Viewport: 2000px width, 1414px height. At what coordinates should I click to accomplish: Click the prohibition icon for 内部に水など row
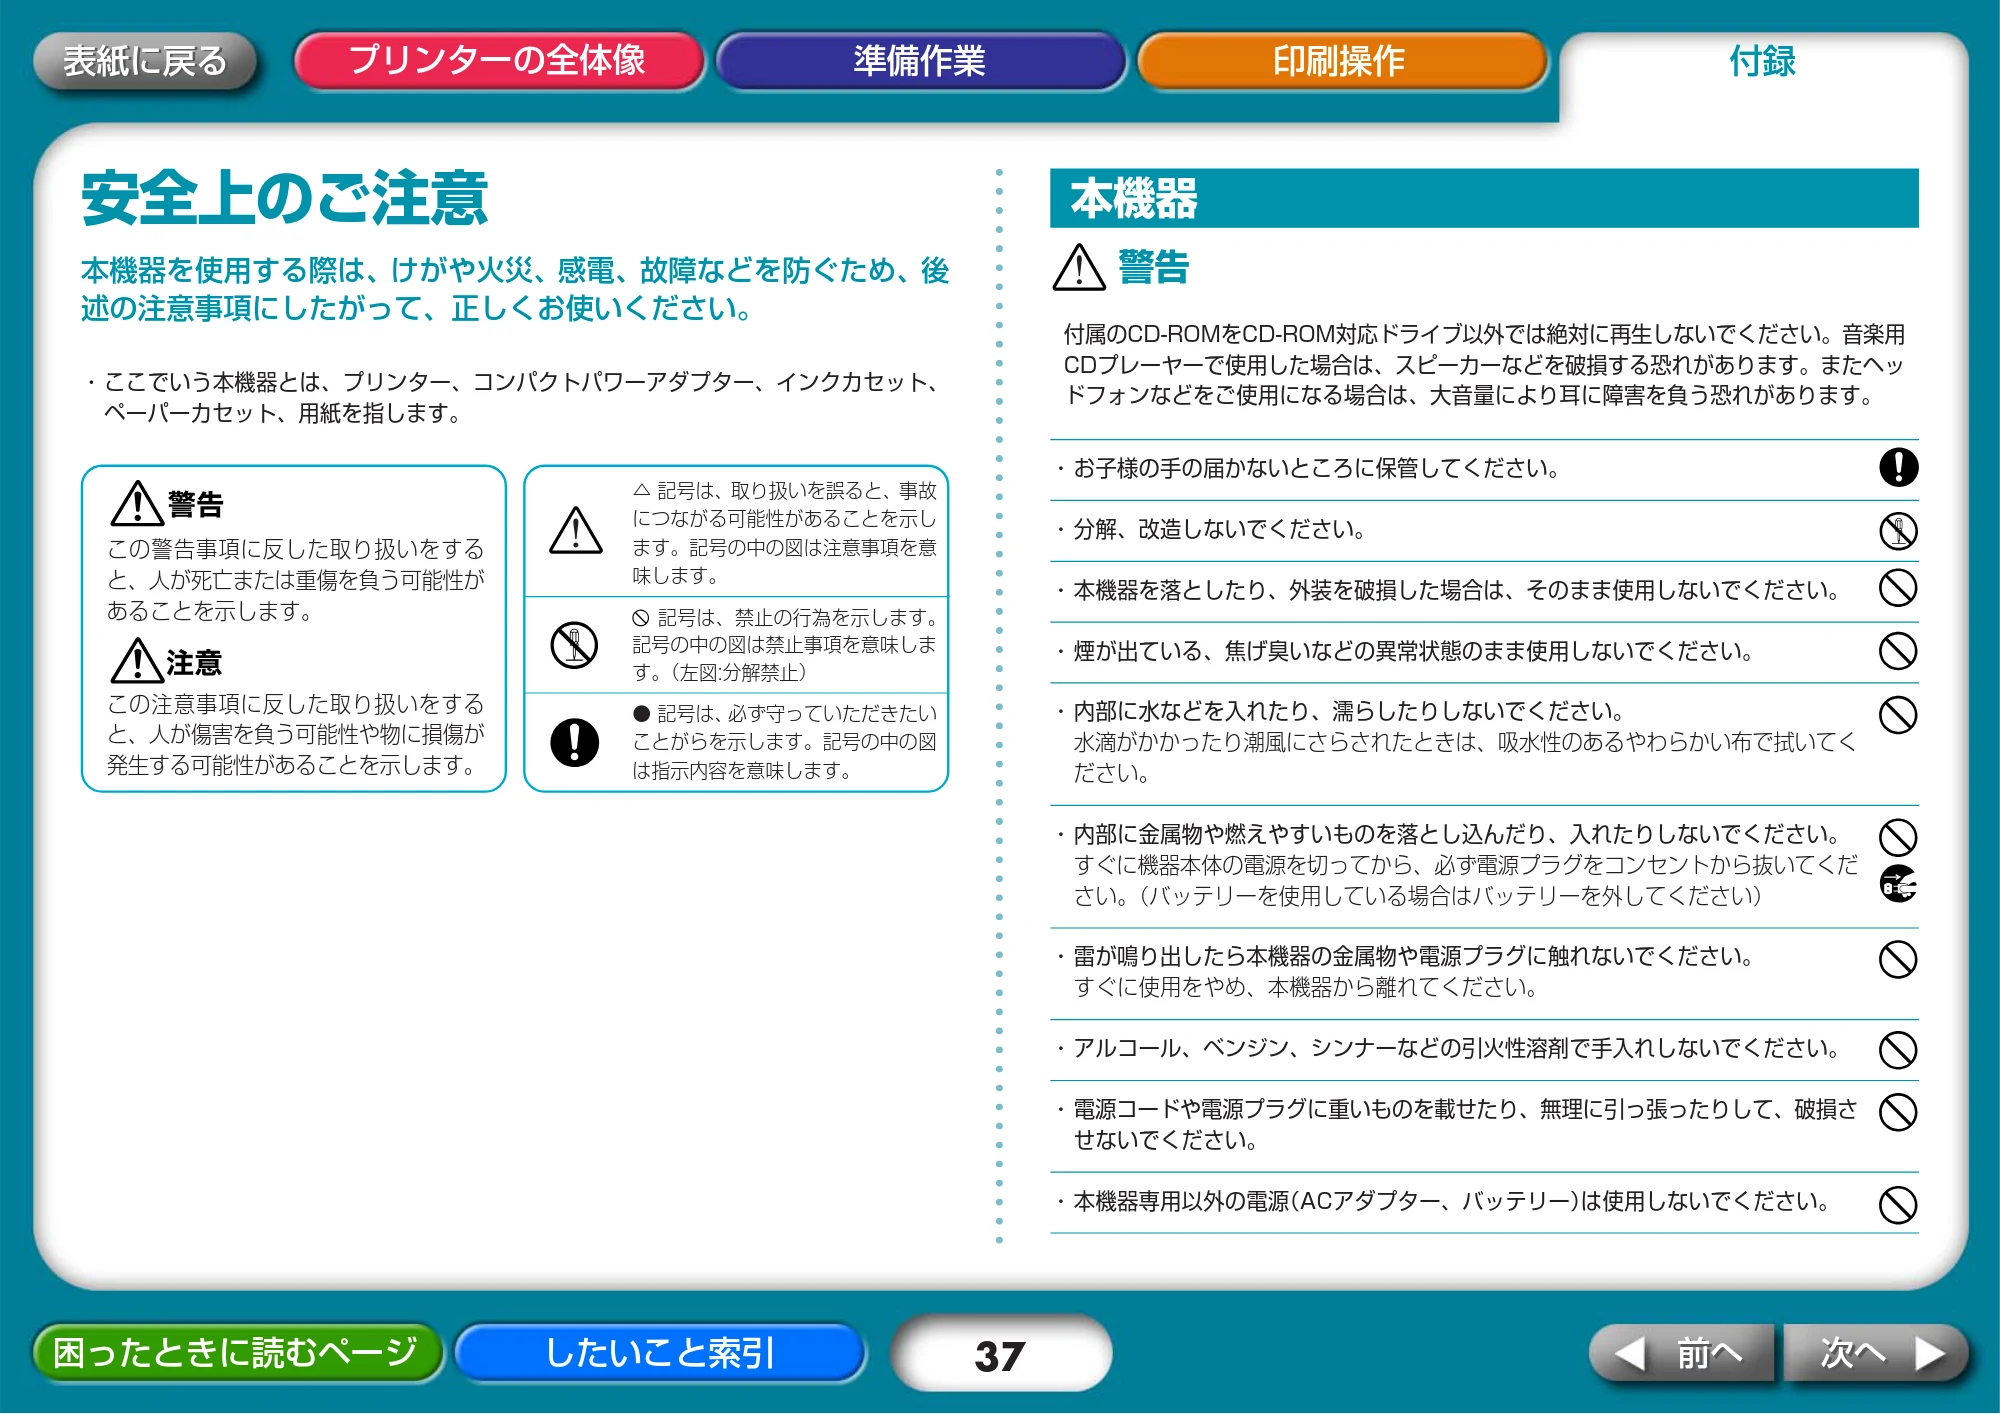(x=1898, y=714)
